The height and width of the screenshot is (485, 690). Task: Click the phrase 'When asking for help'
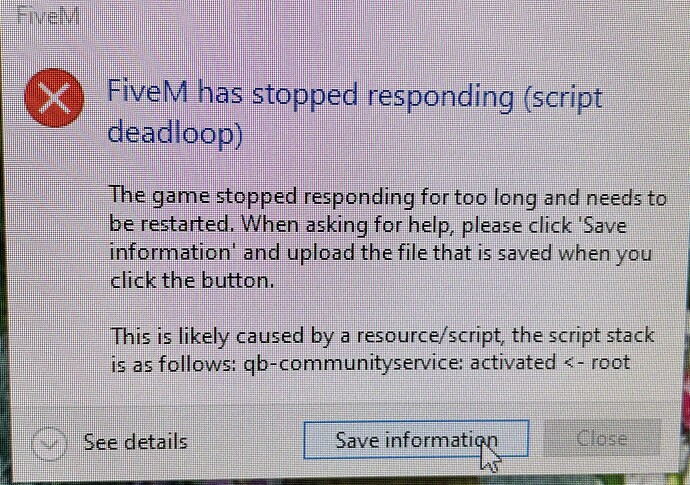click(x=347, y=225)
